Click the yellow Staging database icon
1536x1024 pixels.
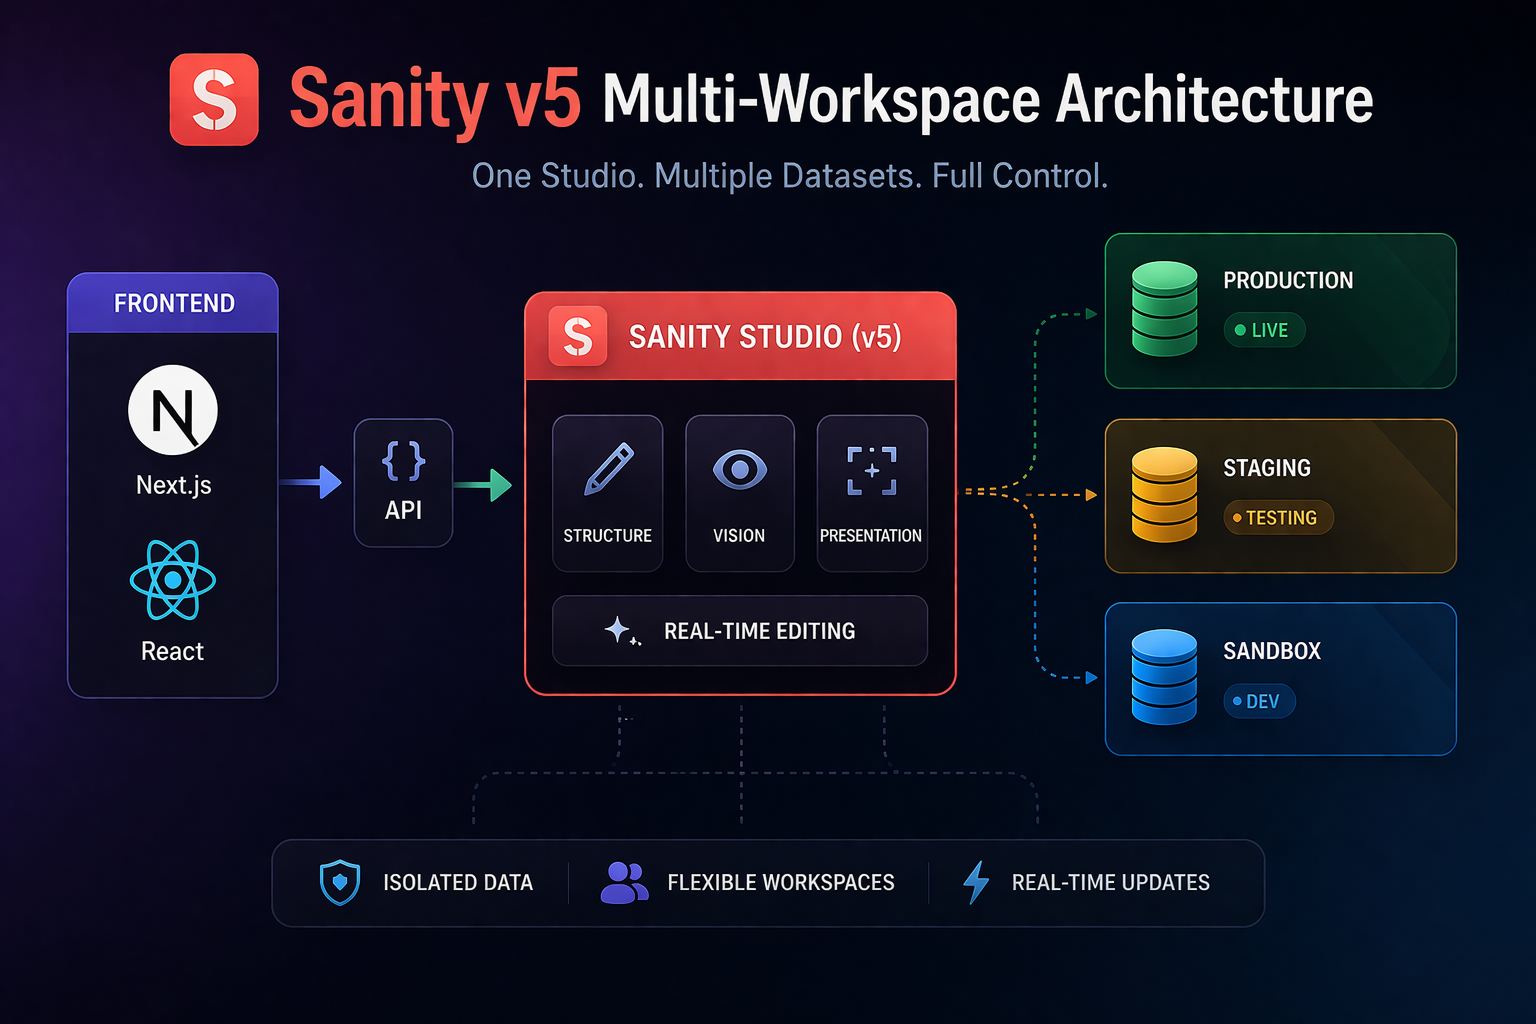tap(1164, 494)
